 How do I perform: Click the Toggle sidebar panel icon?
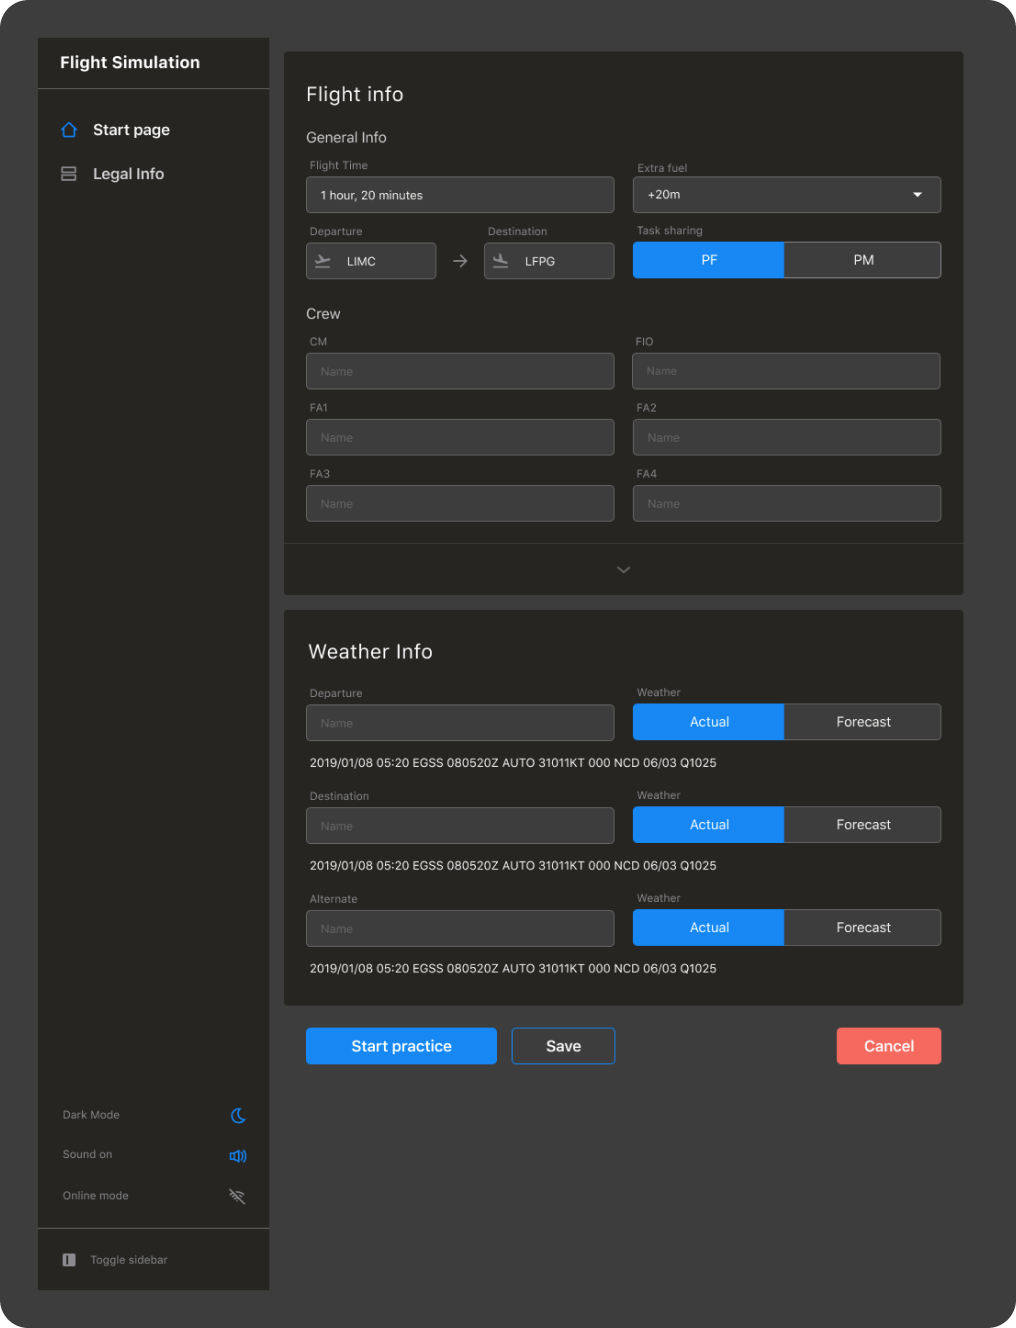[69, 1260]
